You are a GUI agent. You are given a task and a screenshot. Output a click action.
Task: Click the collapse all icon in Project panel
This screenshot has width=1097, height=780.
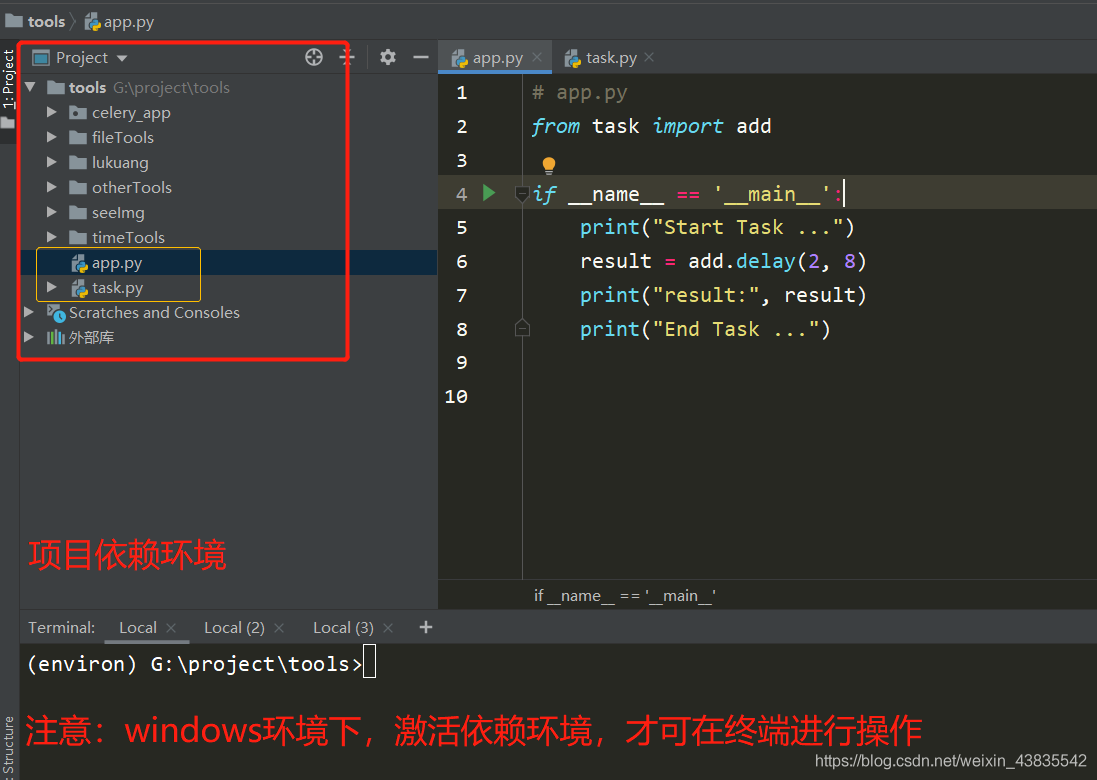pos(347,57)
